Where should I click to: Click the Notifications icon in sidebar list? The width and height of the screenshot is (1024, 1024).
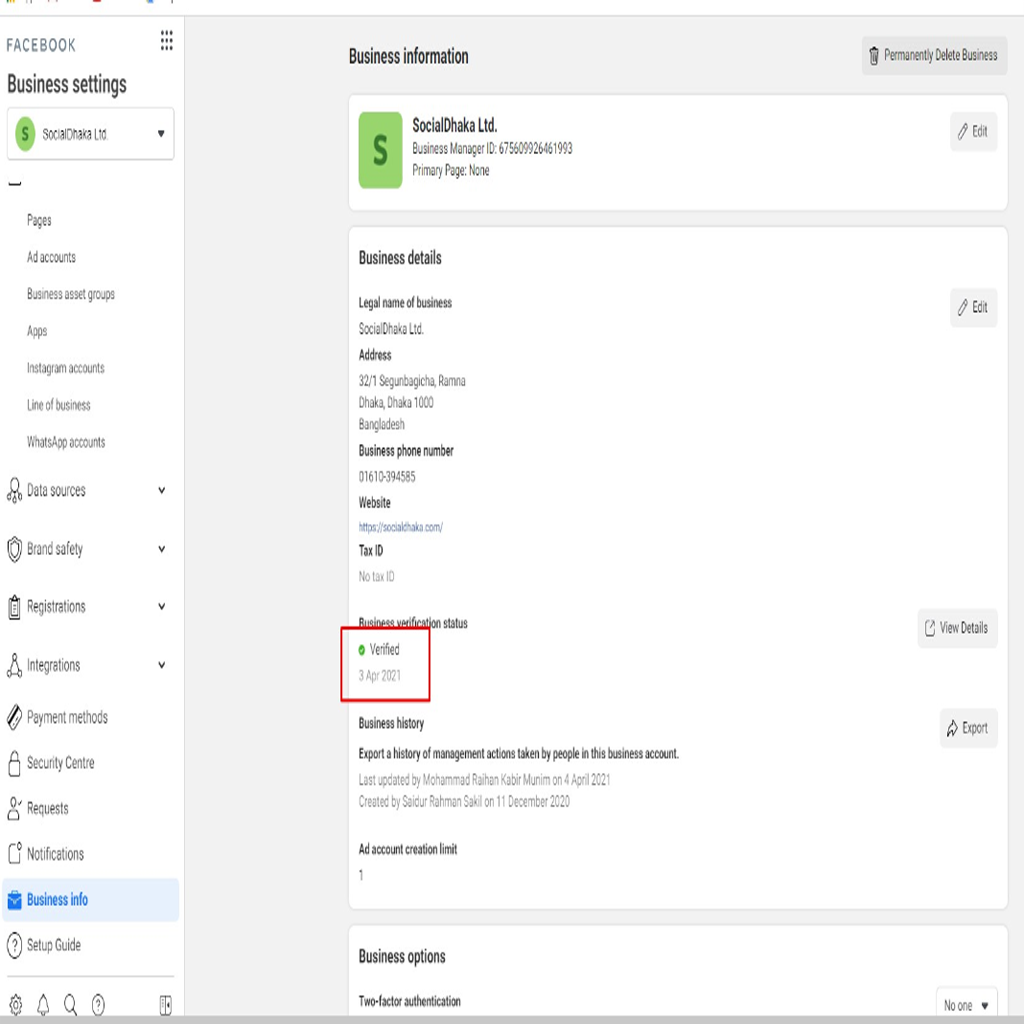(14, 854)
